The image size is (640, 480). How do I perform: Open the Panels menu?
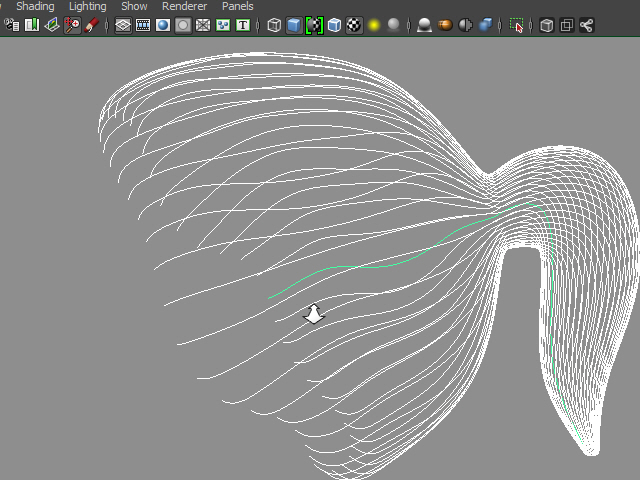[238, 6]
